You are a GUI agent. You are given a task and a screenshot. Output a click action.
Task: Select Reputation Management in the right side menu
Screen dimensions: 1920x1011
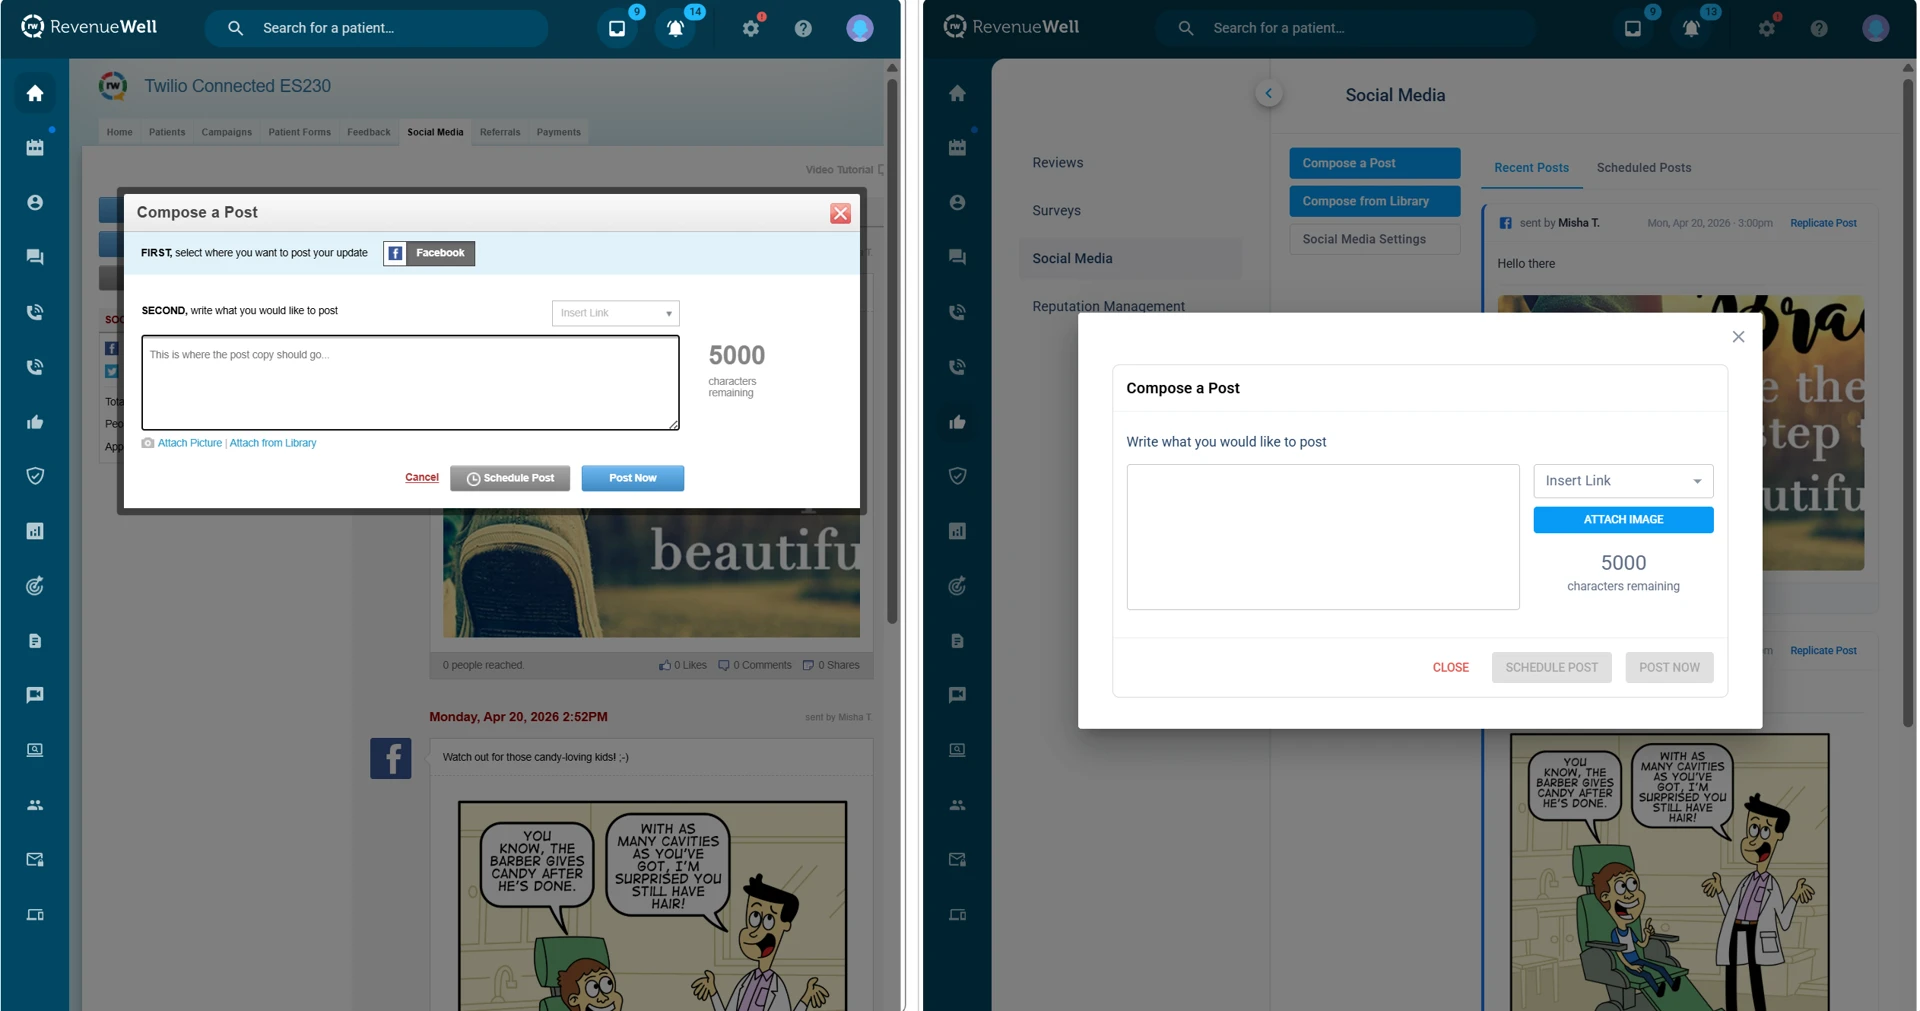point(1108,306)
